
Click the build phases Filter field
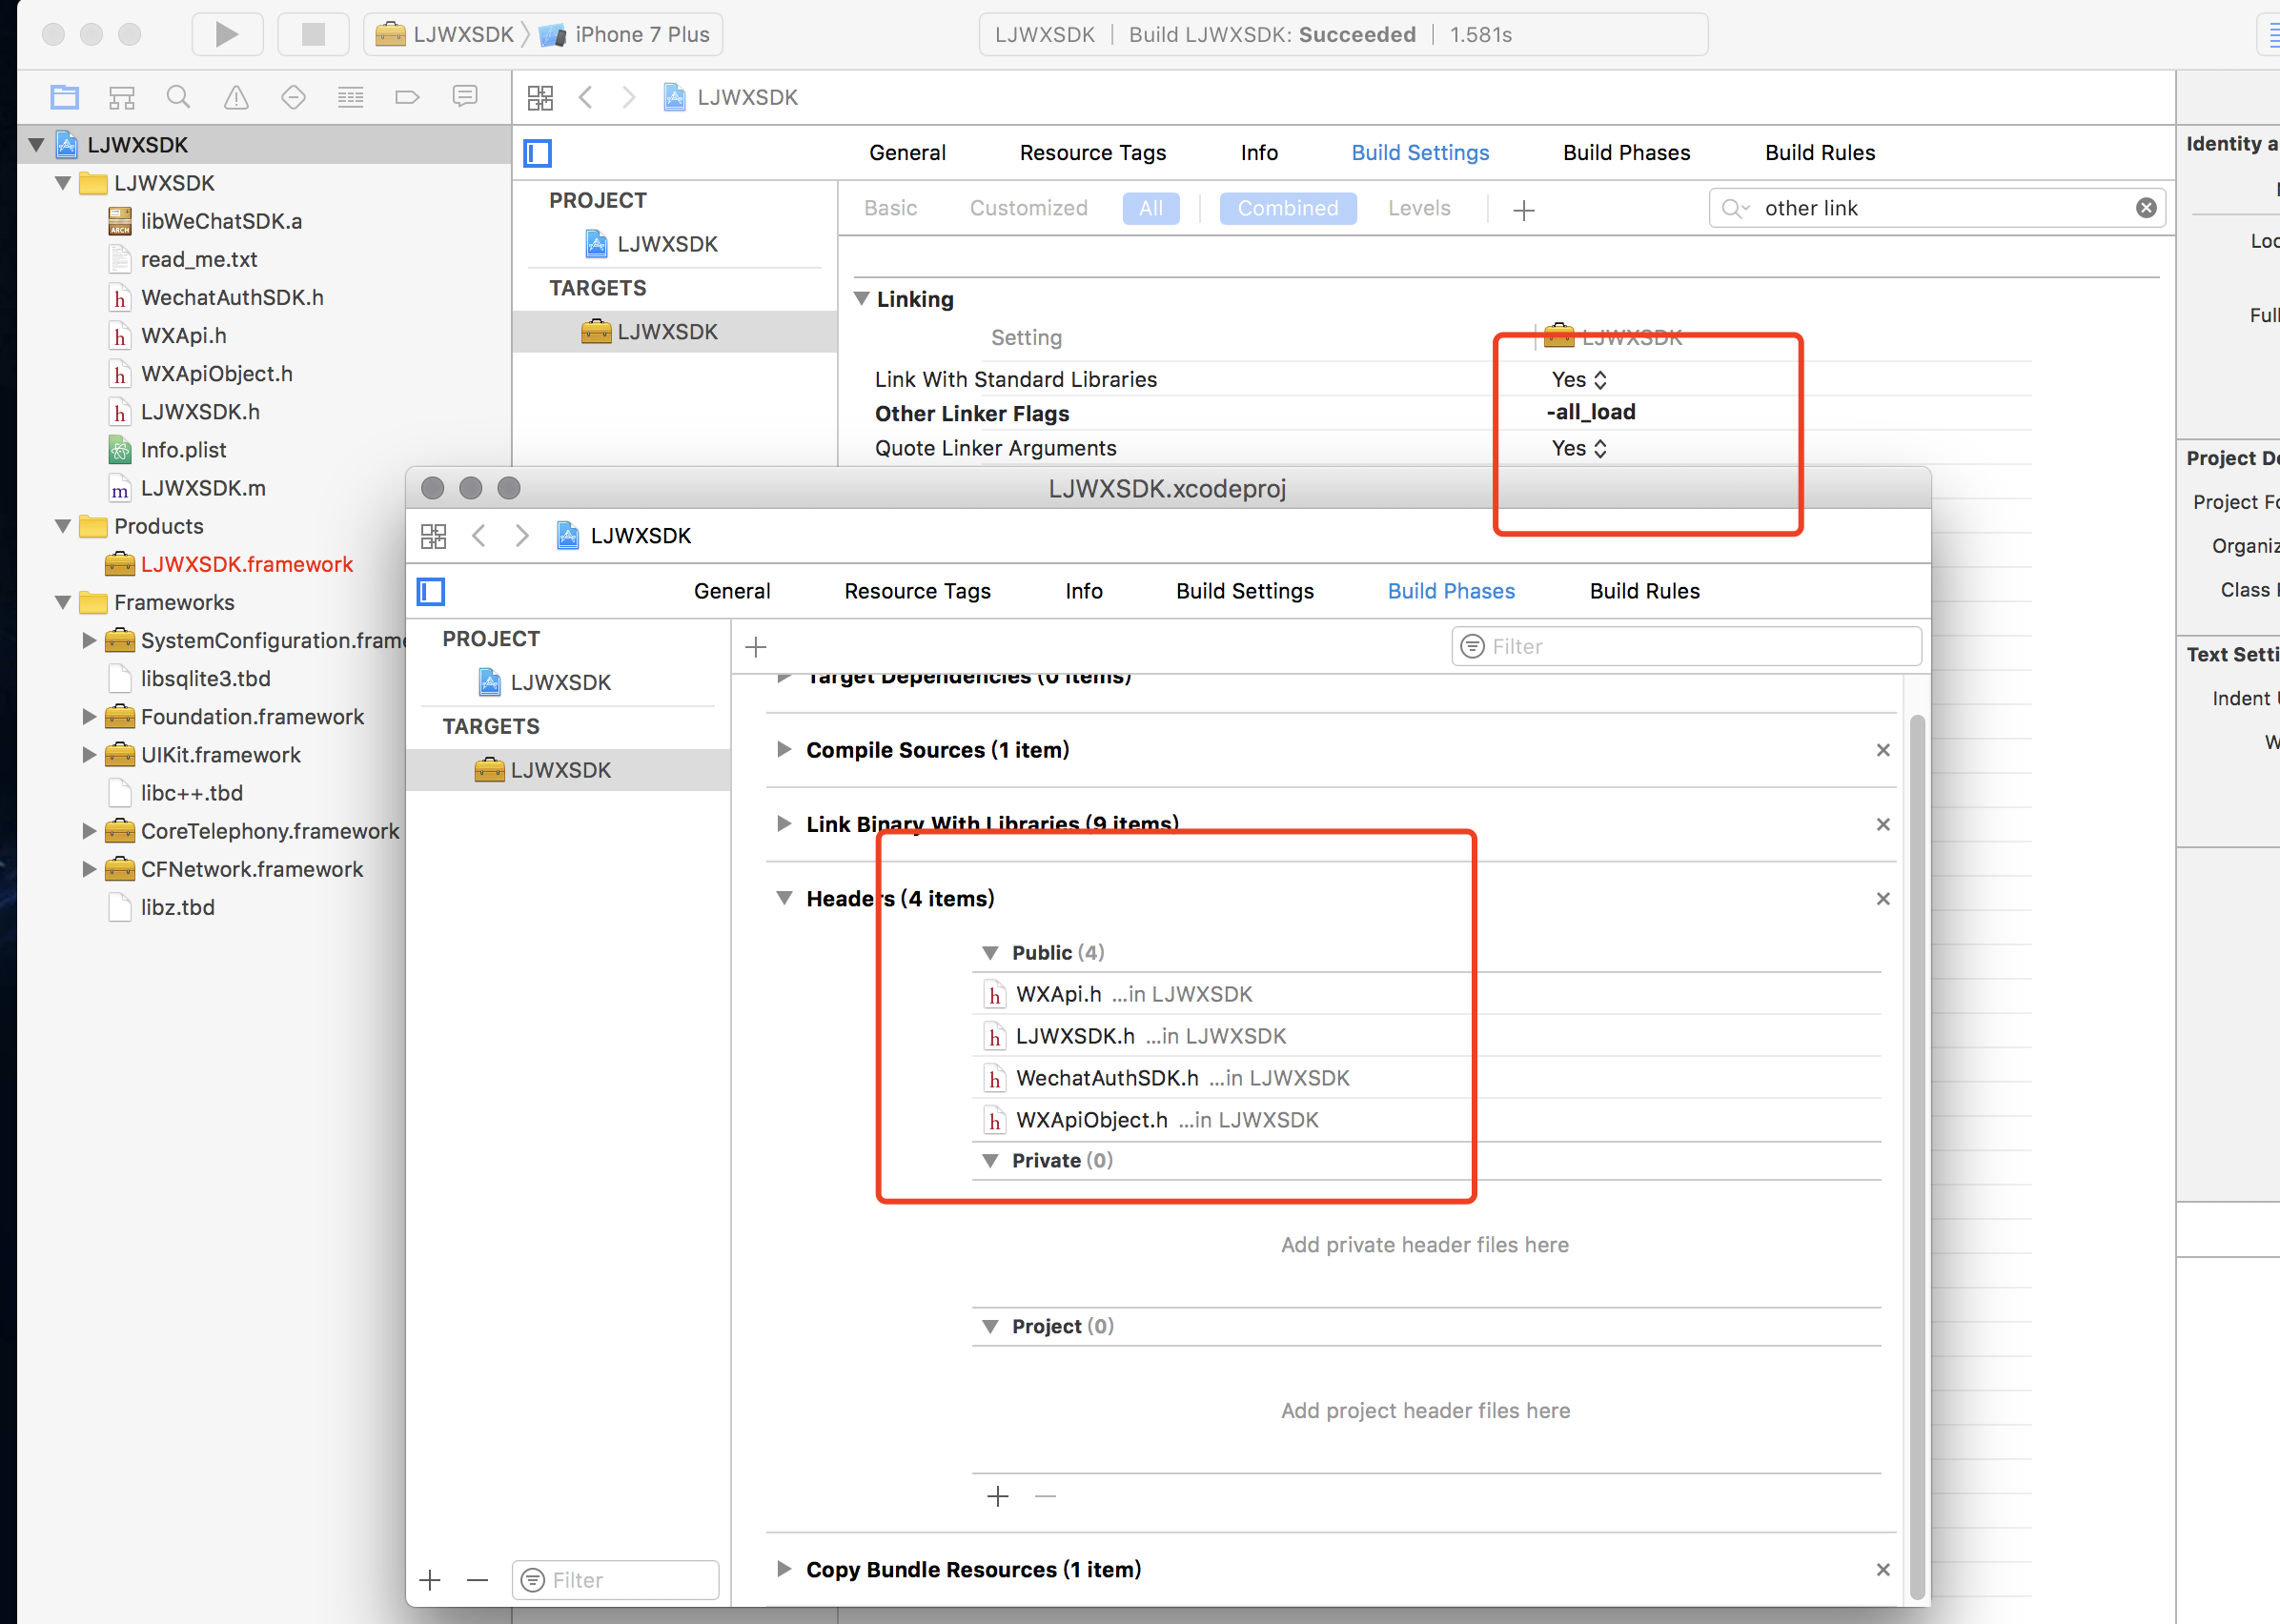coord(1686,646)
